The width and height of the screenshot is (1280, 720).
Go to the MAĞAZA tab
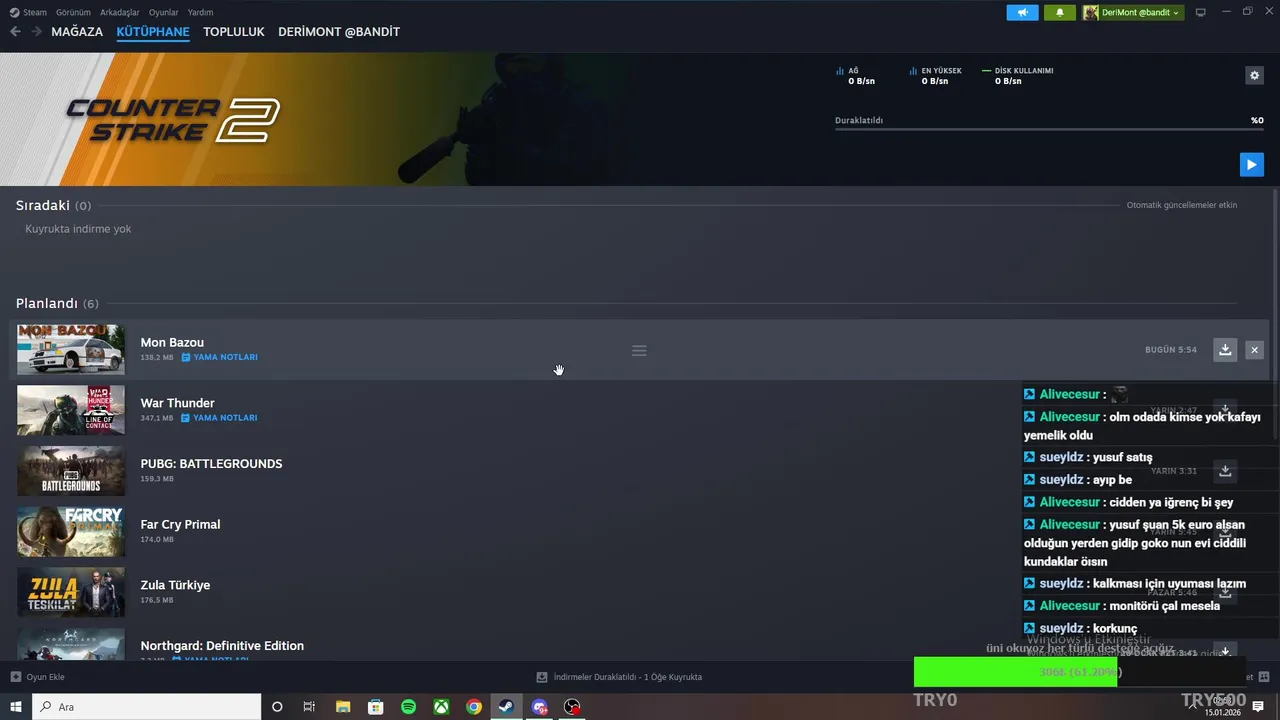(77, 32)
